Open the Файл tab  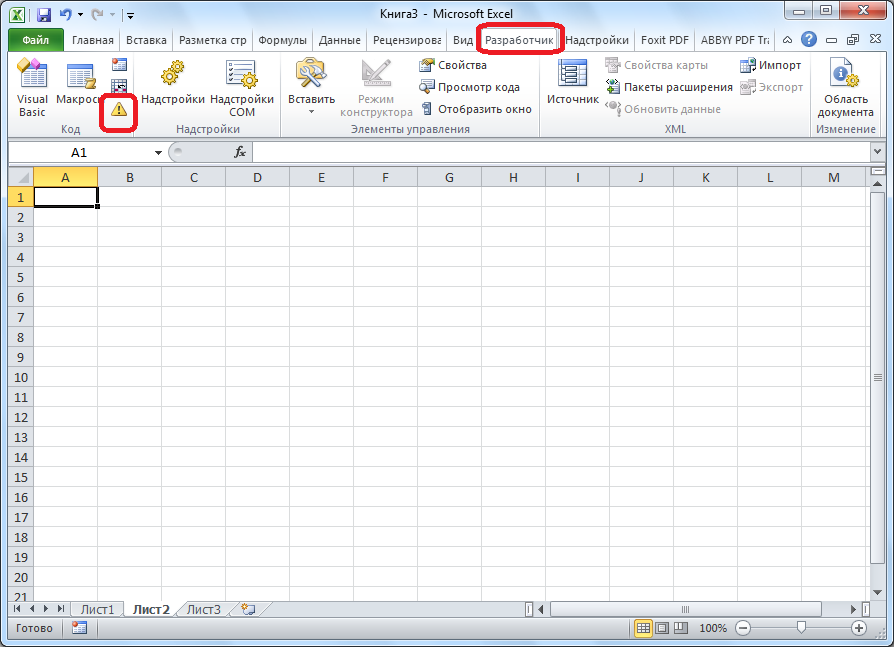click(x=35, y=40)
